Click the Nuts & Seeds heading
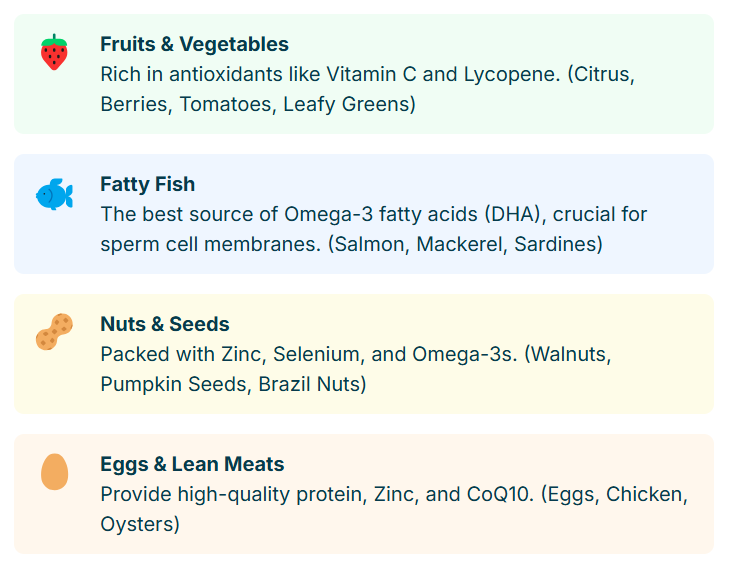This screenshot has width=731, height=575. point(164,324)
